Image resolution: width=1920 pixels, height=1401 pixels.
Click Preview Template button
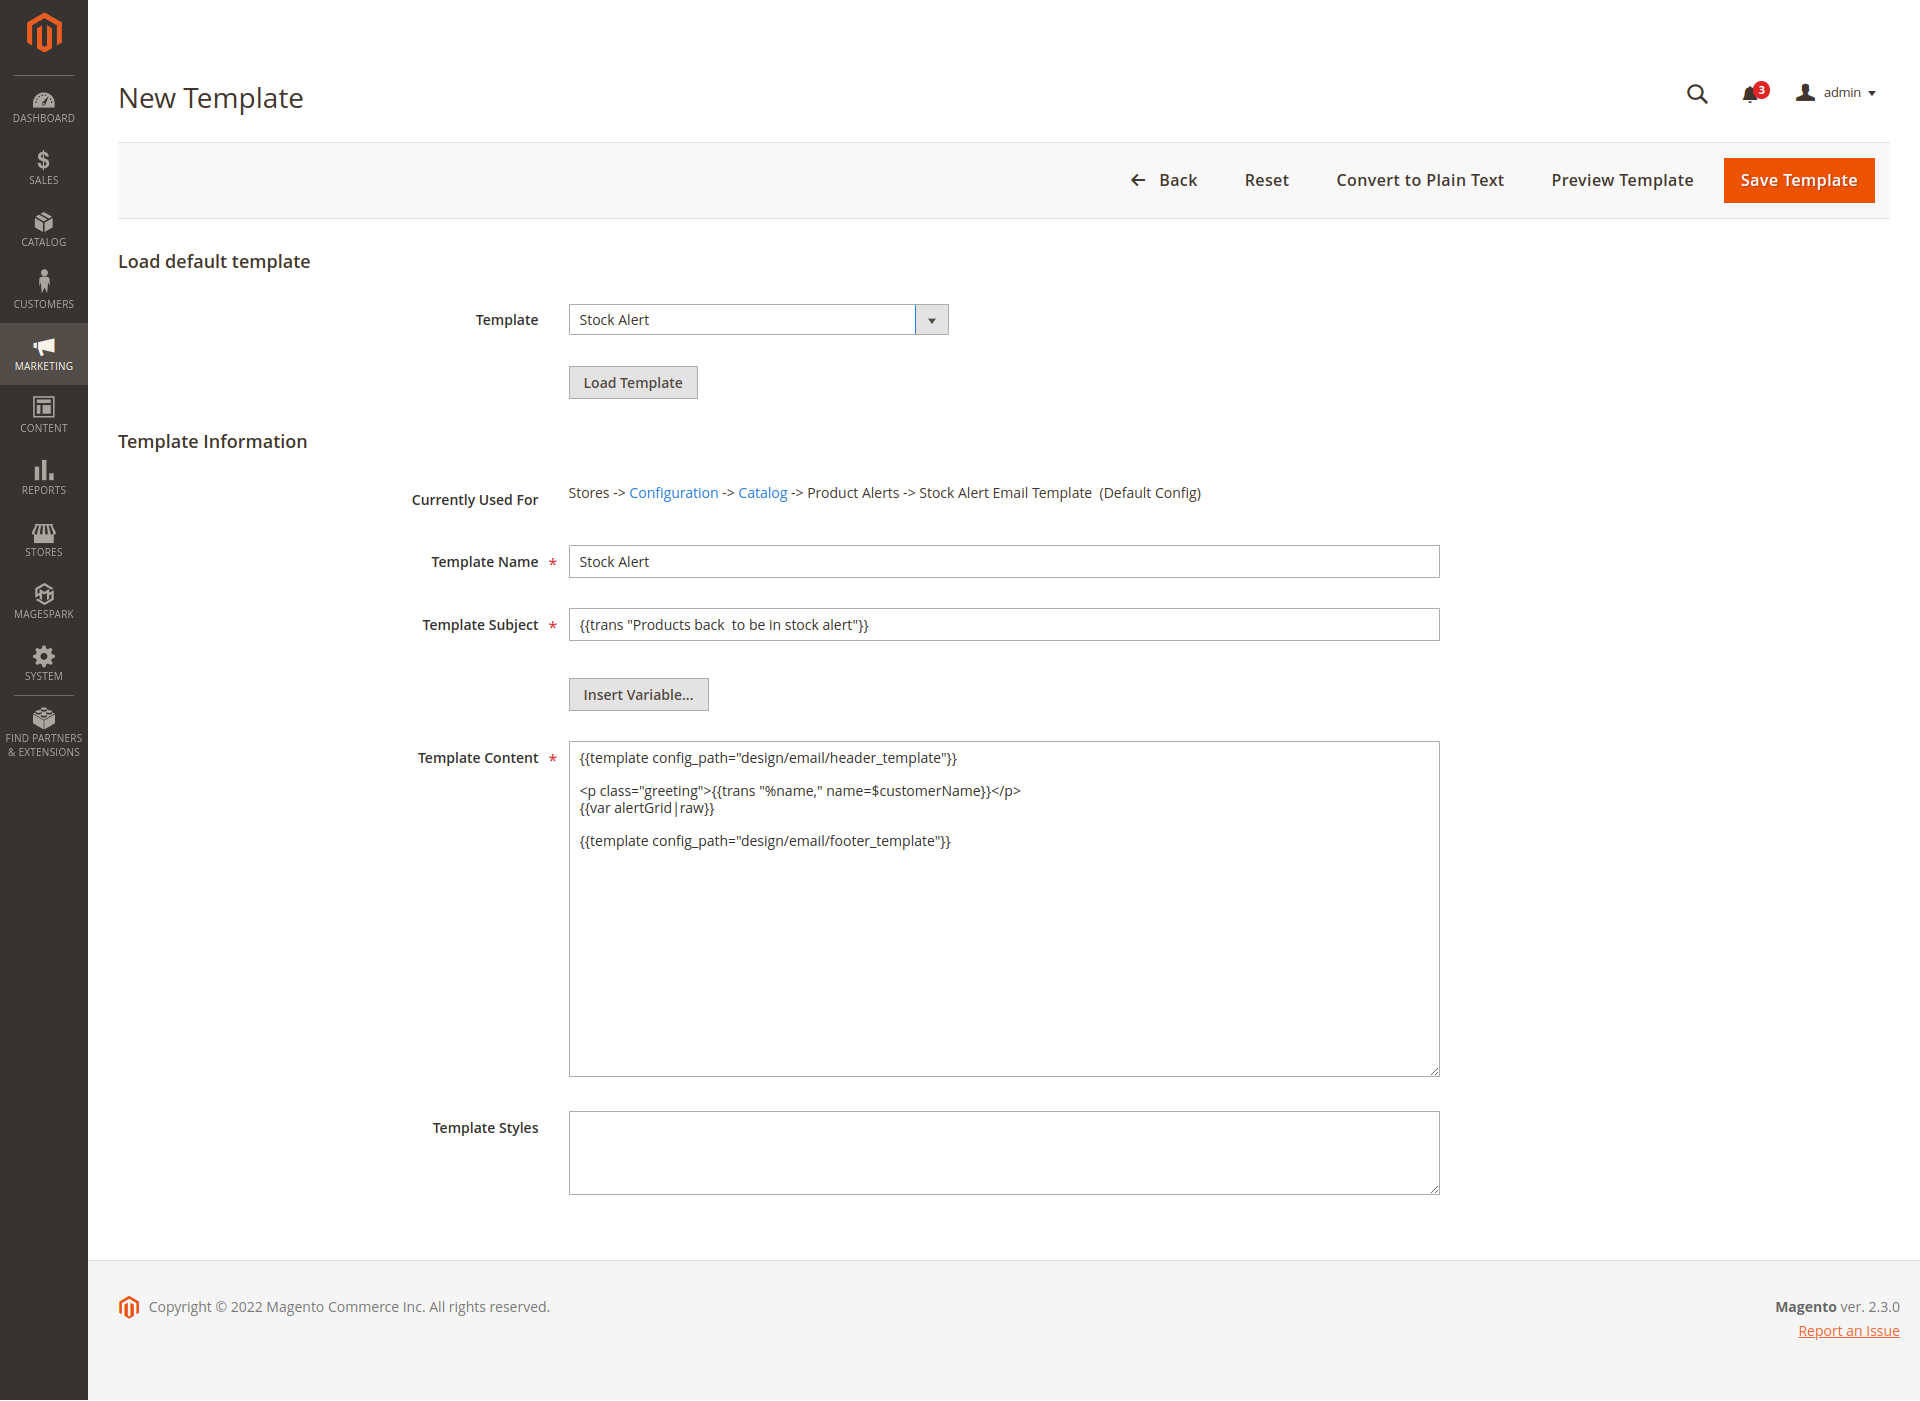coord(1622,180)
